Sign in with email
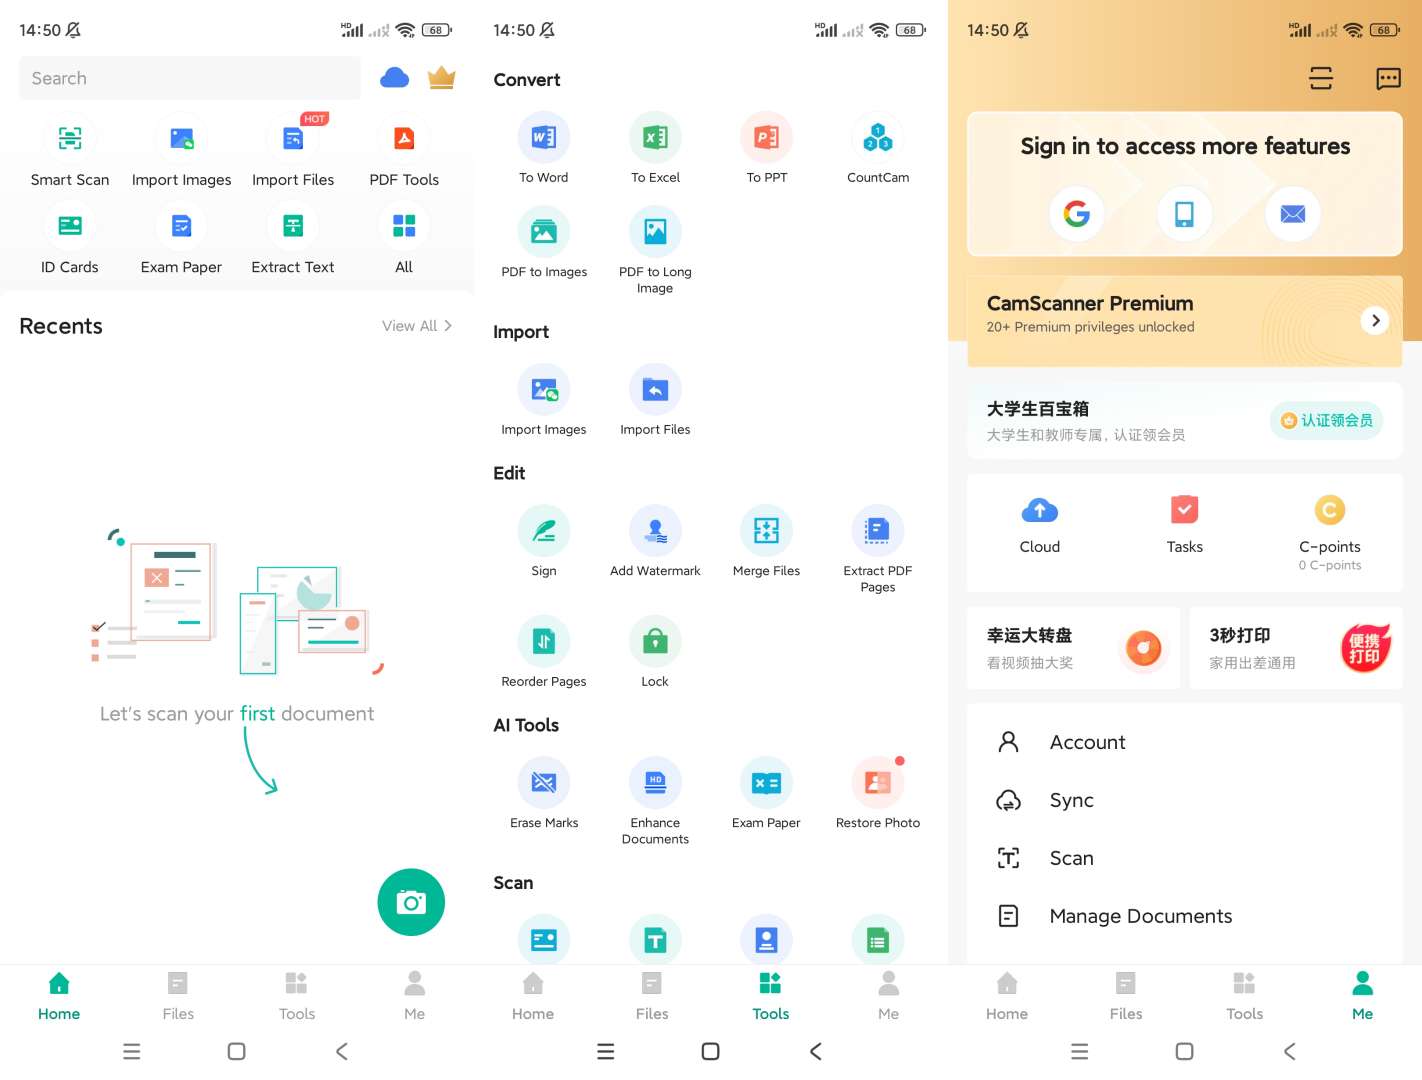The image size is (1422, 1080). pos(1293,213)
